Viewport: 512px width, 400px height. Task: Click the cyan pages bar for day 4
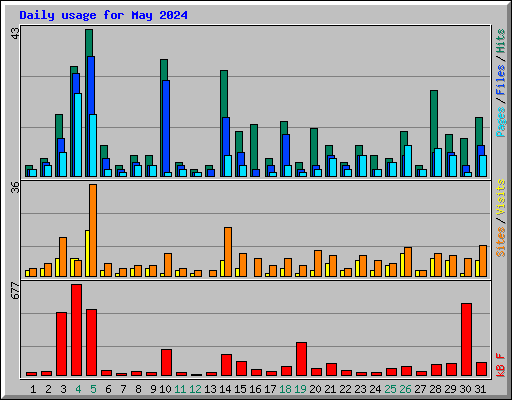[x=78, y=135]
